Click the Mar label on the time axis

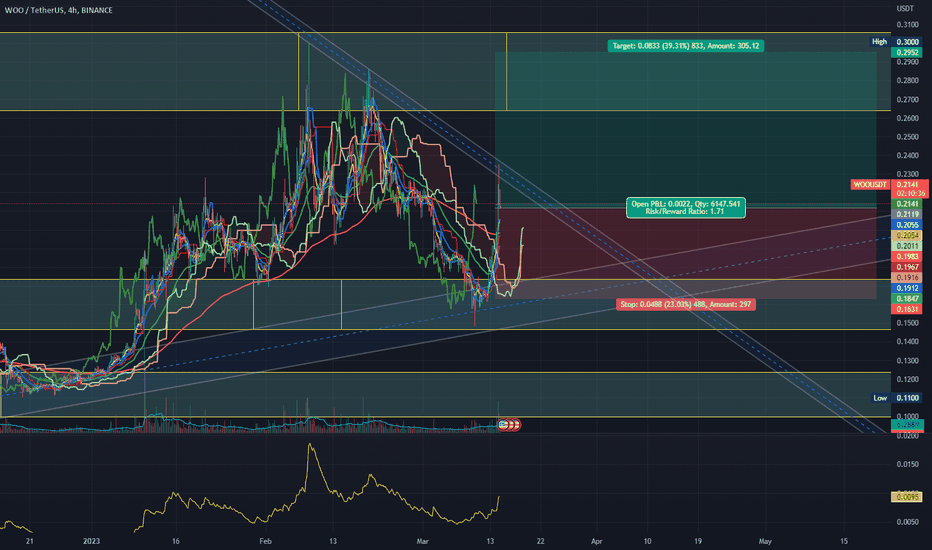(423, 541)
